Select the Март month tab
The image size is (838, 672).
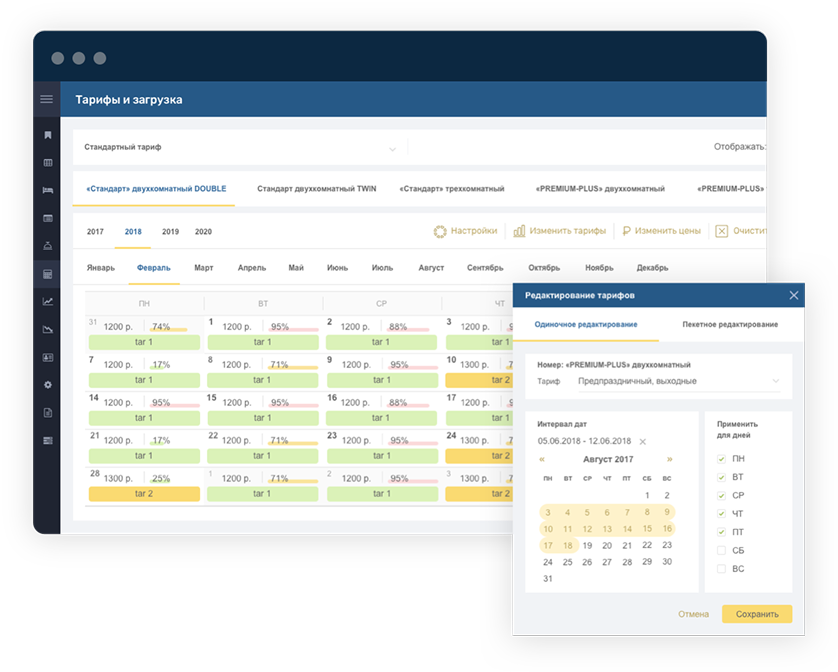pyautogui.click(x=204, y=268)
